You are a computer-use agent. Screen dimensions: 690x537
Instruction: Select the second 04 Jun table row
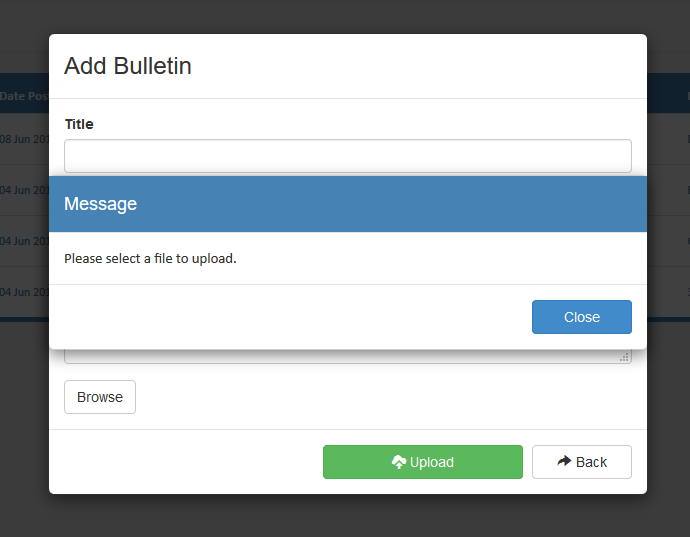[24, 241]
